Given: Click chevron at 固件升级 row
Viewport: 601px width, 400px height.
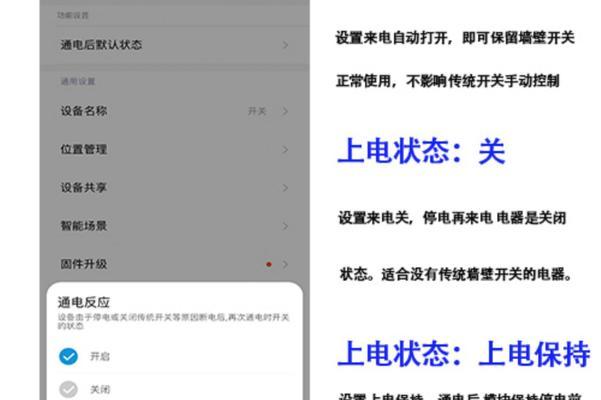Looking at the screenshot, I should [285, 264].
